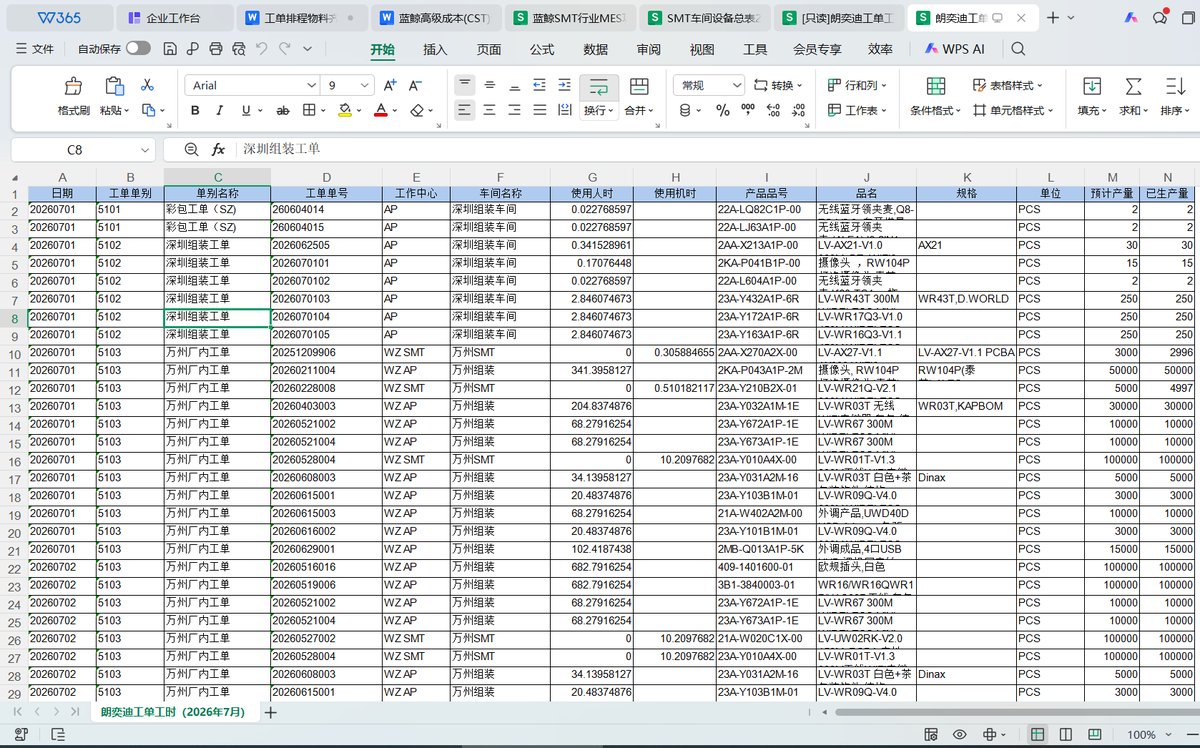
Task: Decrease font size with the A- icon
Action: pyautogui.click(x=416, y=86)
